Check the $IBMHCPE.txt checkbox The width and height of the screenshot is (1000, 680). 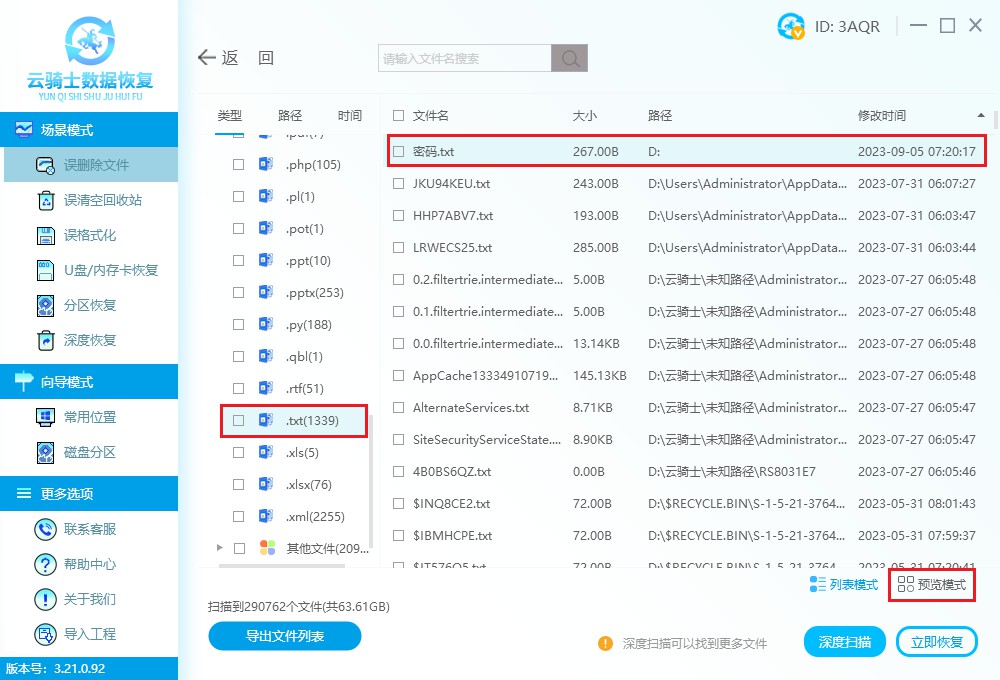(x=399, y=536)
